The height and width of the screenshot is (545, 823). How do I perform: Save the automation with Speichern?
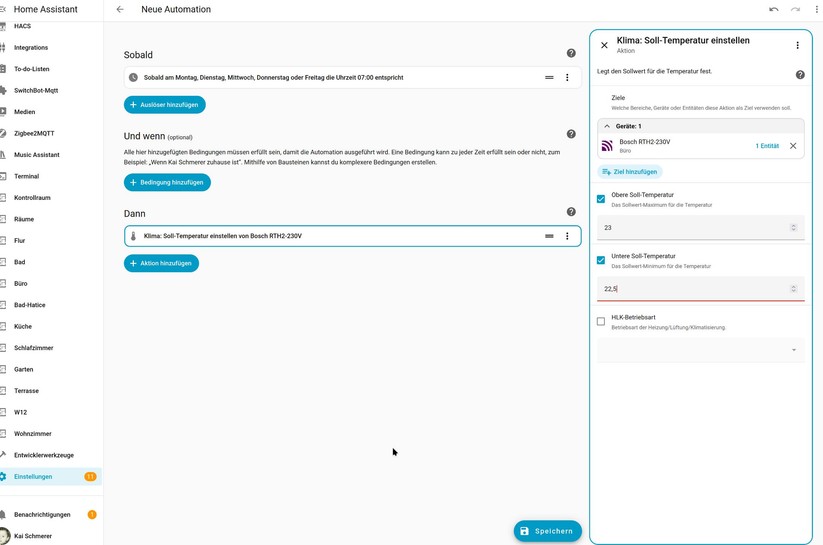pyautogui.click(x=547, y=531)
